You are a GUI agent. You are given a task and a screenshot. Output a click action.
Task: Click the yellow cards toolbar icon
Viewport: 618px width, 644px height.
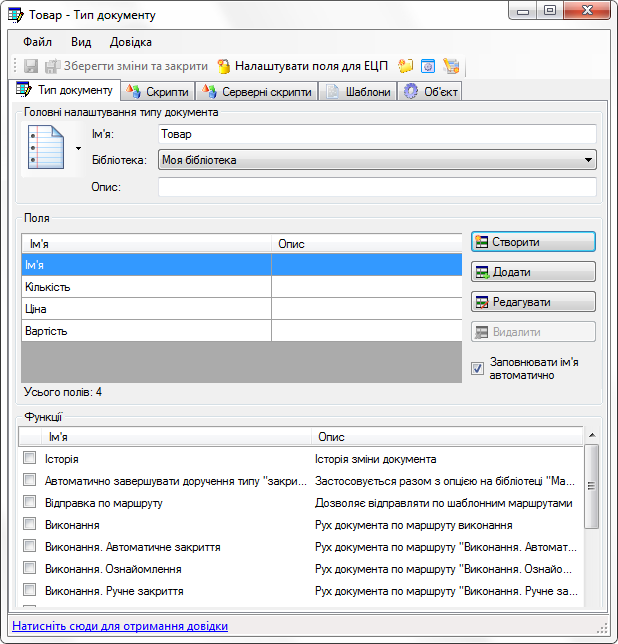406,66
